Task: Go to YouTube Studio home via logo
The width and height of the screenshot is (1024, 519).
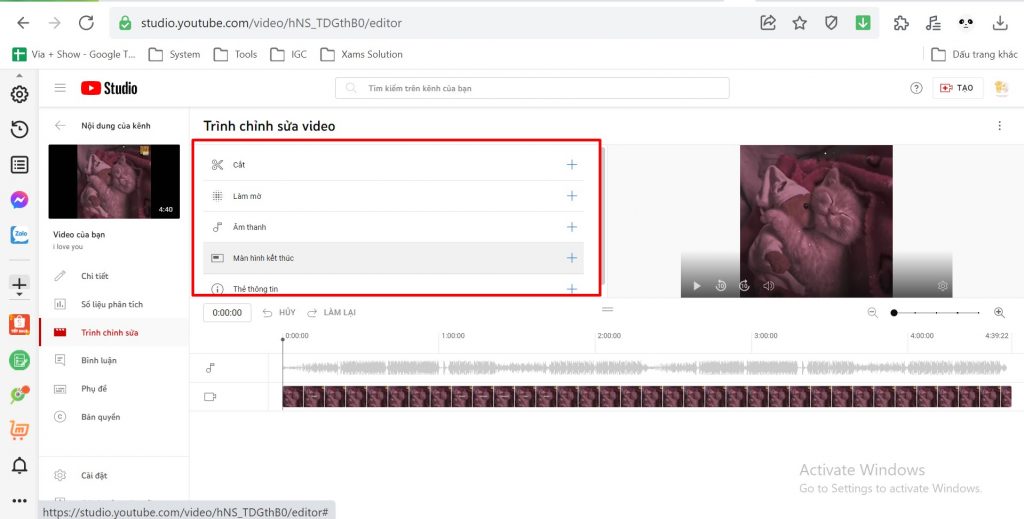Action: [109, 87]
